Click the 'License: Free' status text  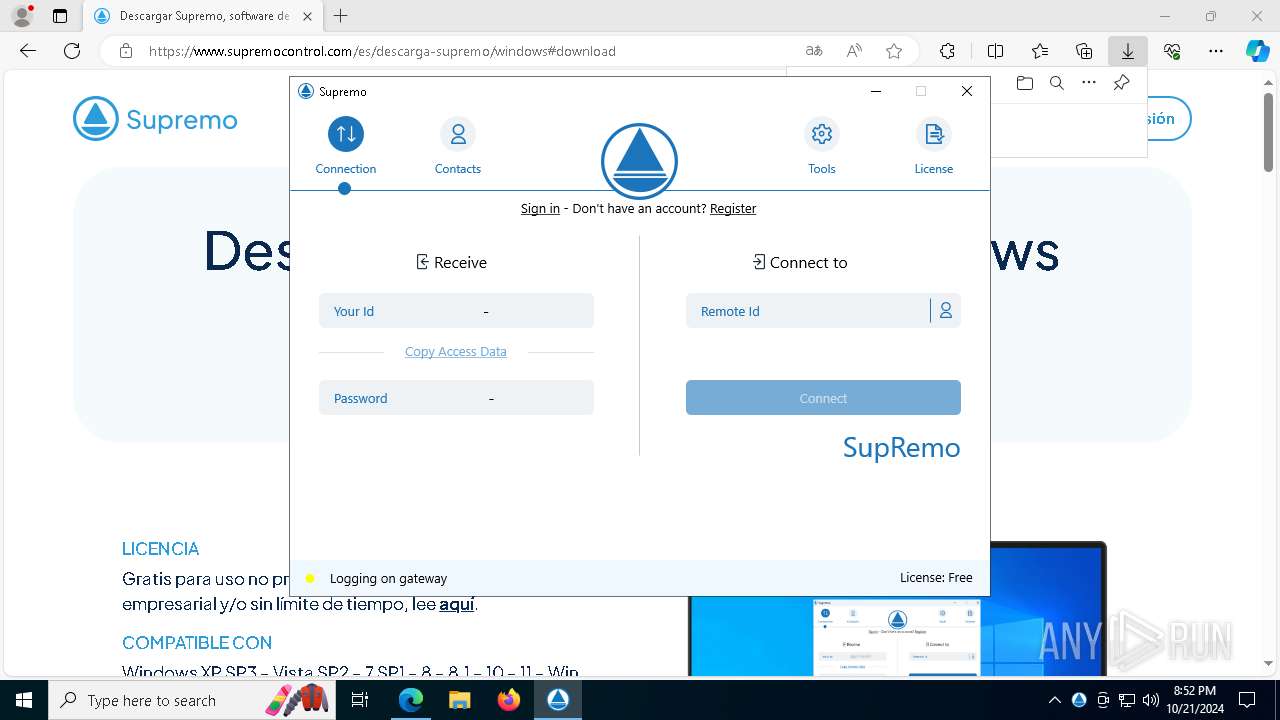click(x=936, y=578)
